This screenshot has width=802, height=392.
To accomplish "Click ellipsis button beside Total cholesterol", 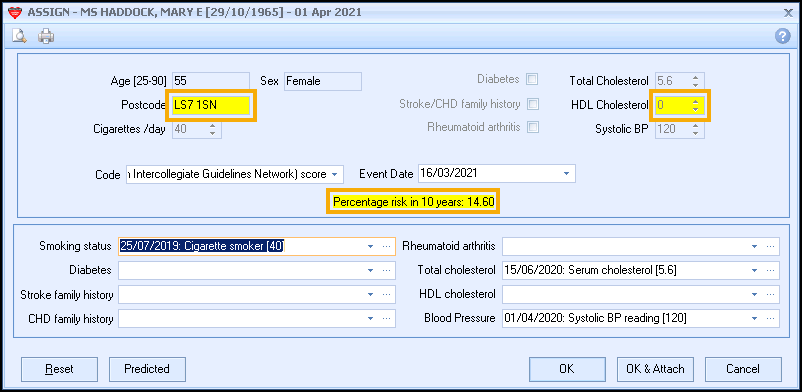I will click(x=771, y=270).
